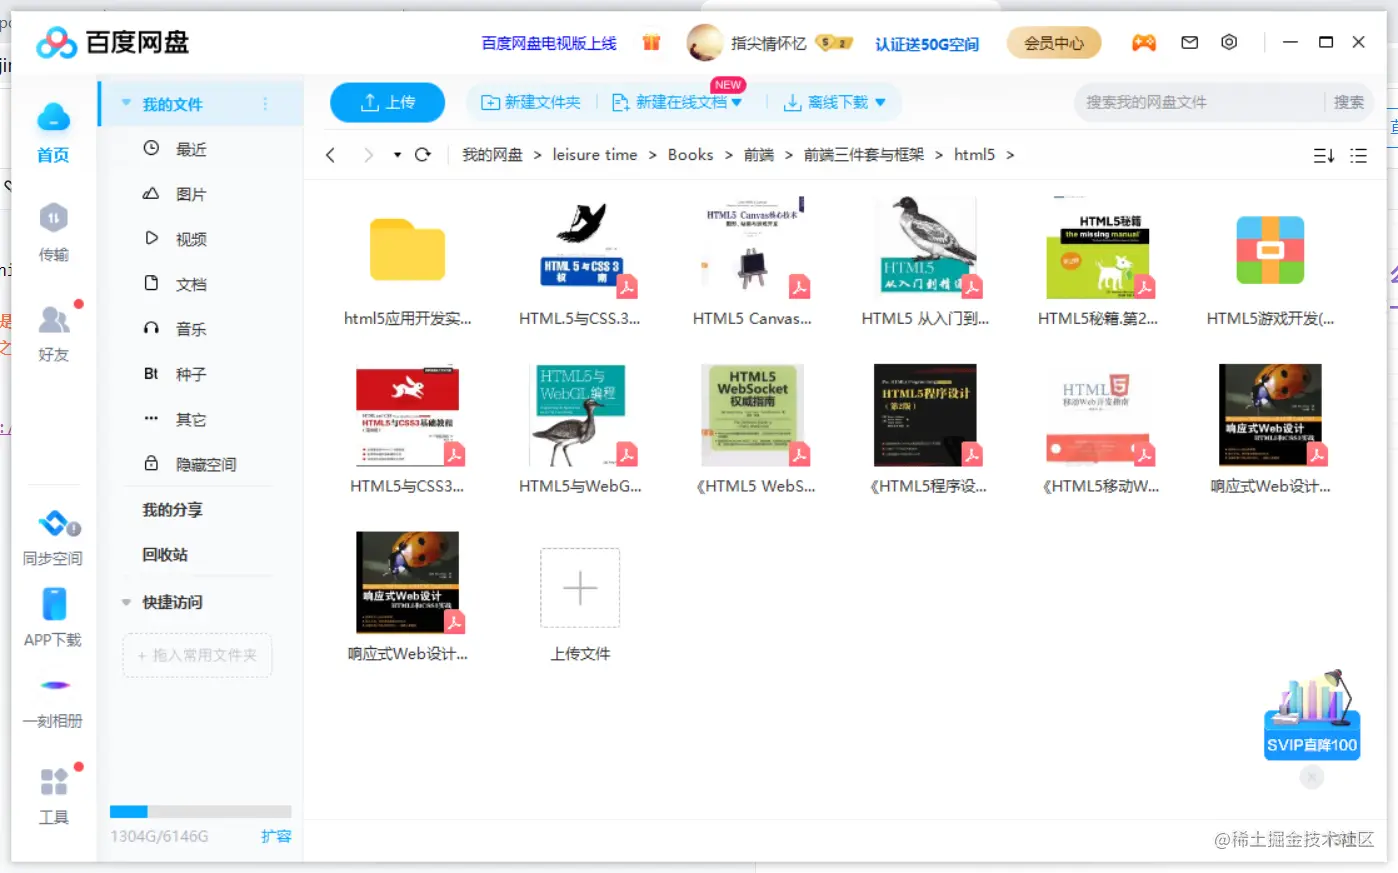Open 回收站 recycle bin

tap(165, 555)
